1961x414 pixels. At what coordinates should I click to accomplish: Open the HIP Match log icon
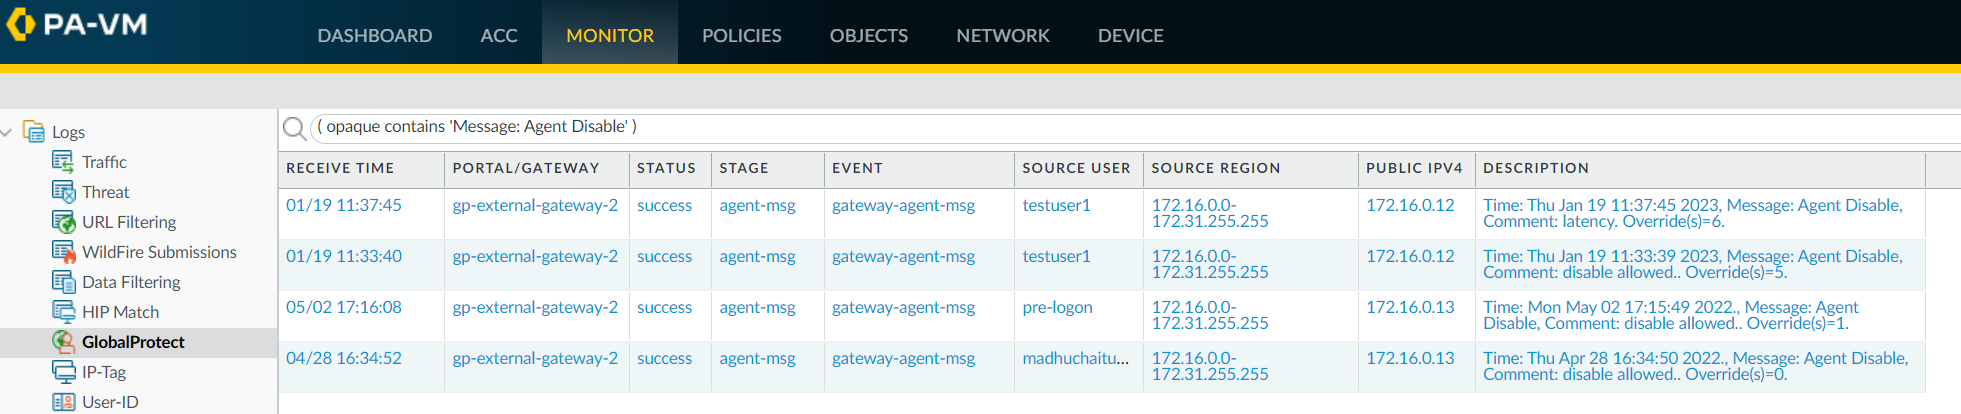click(x=63, y=312)
